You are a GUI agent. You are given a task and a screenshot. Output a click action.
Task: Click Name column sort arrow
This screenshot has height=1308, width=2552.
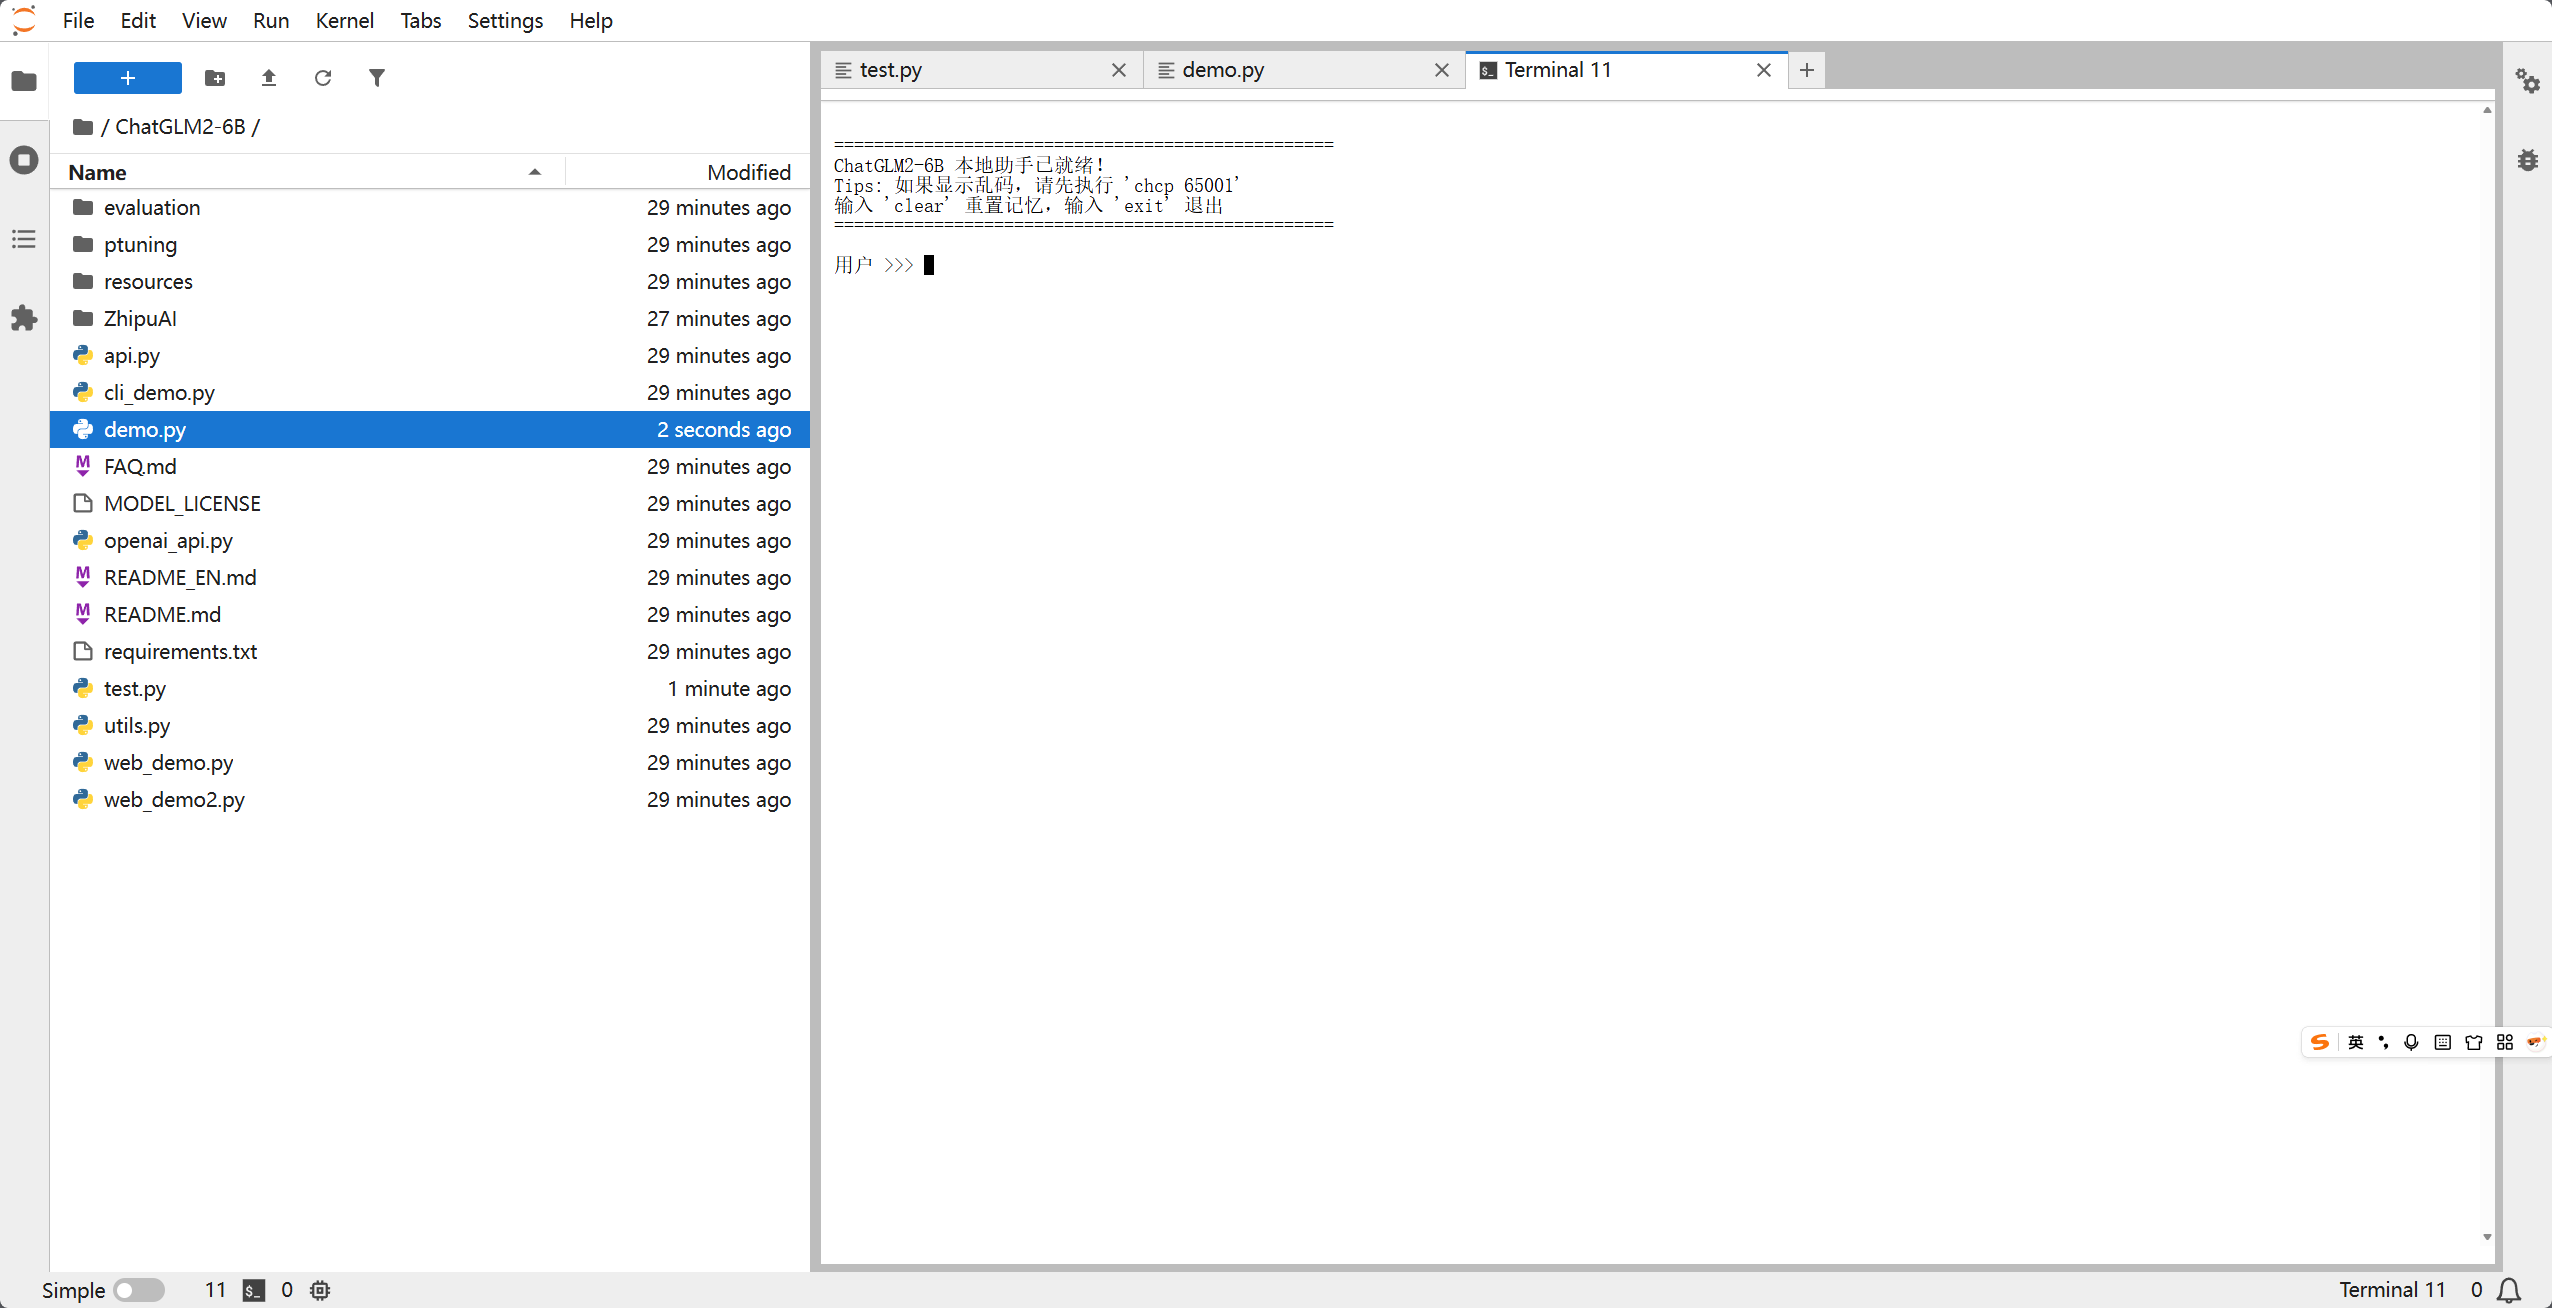tap(535, 172)
